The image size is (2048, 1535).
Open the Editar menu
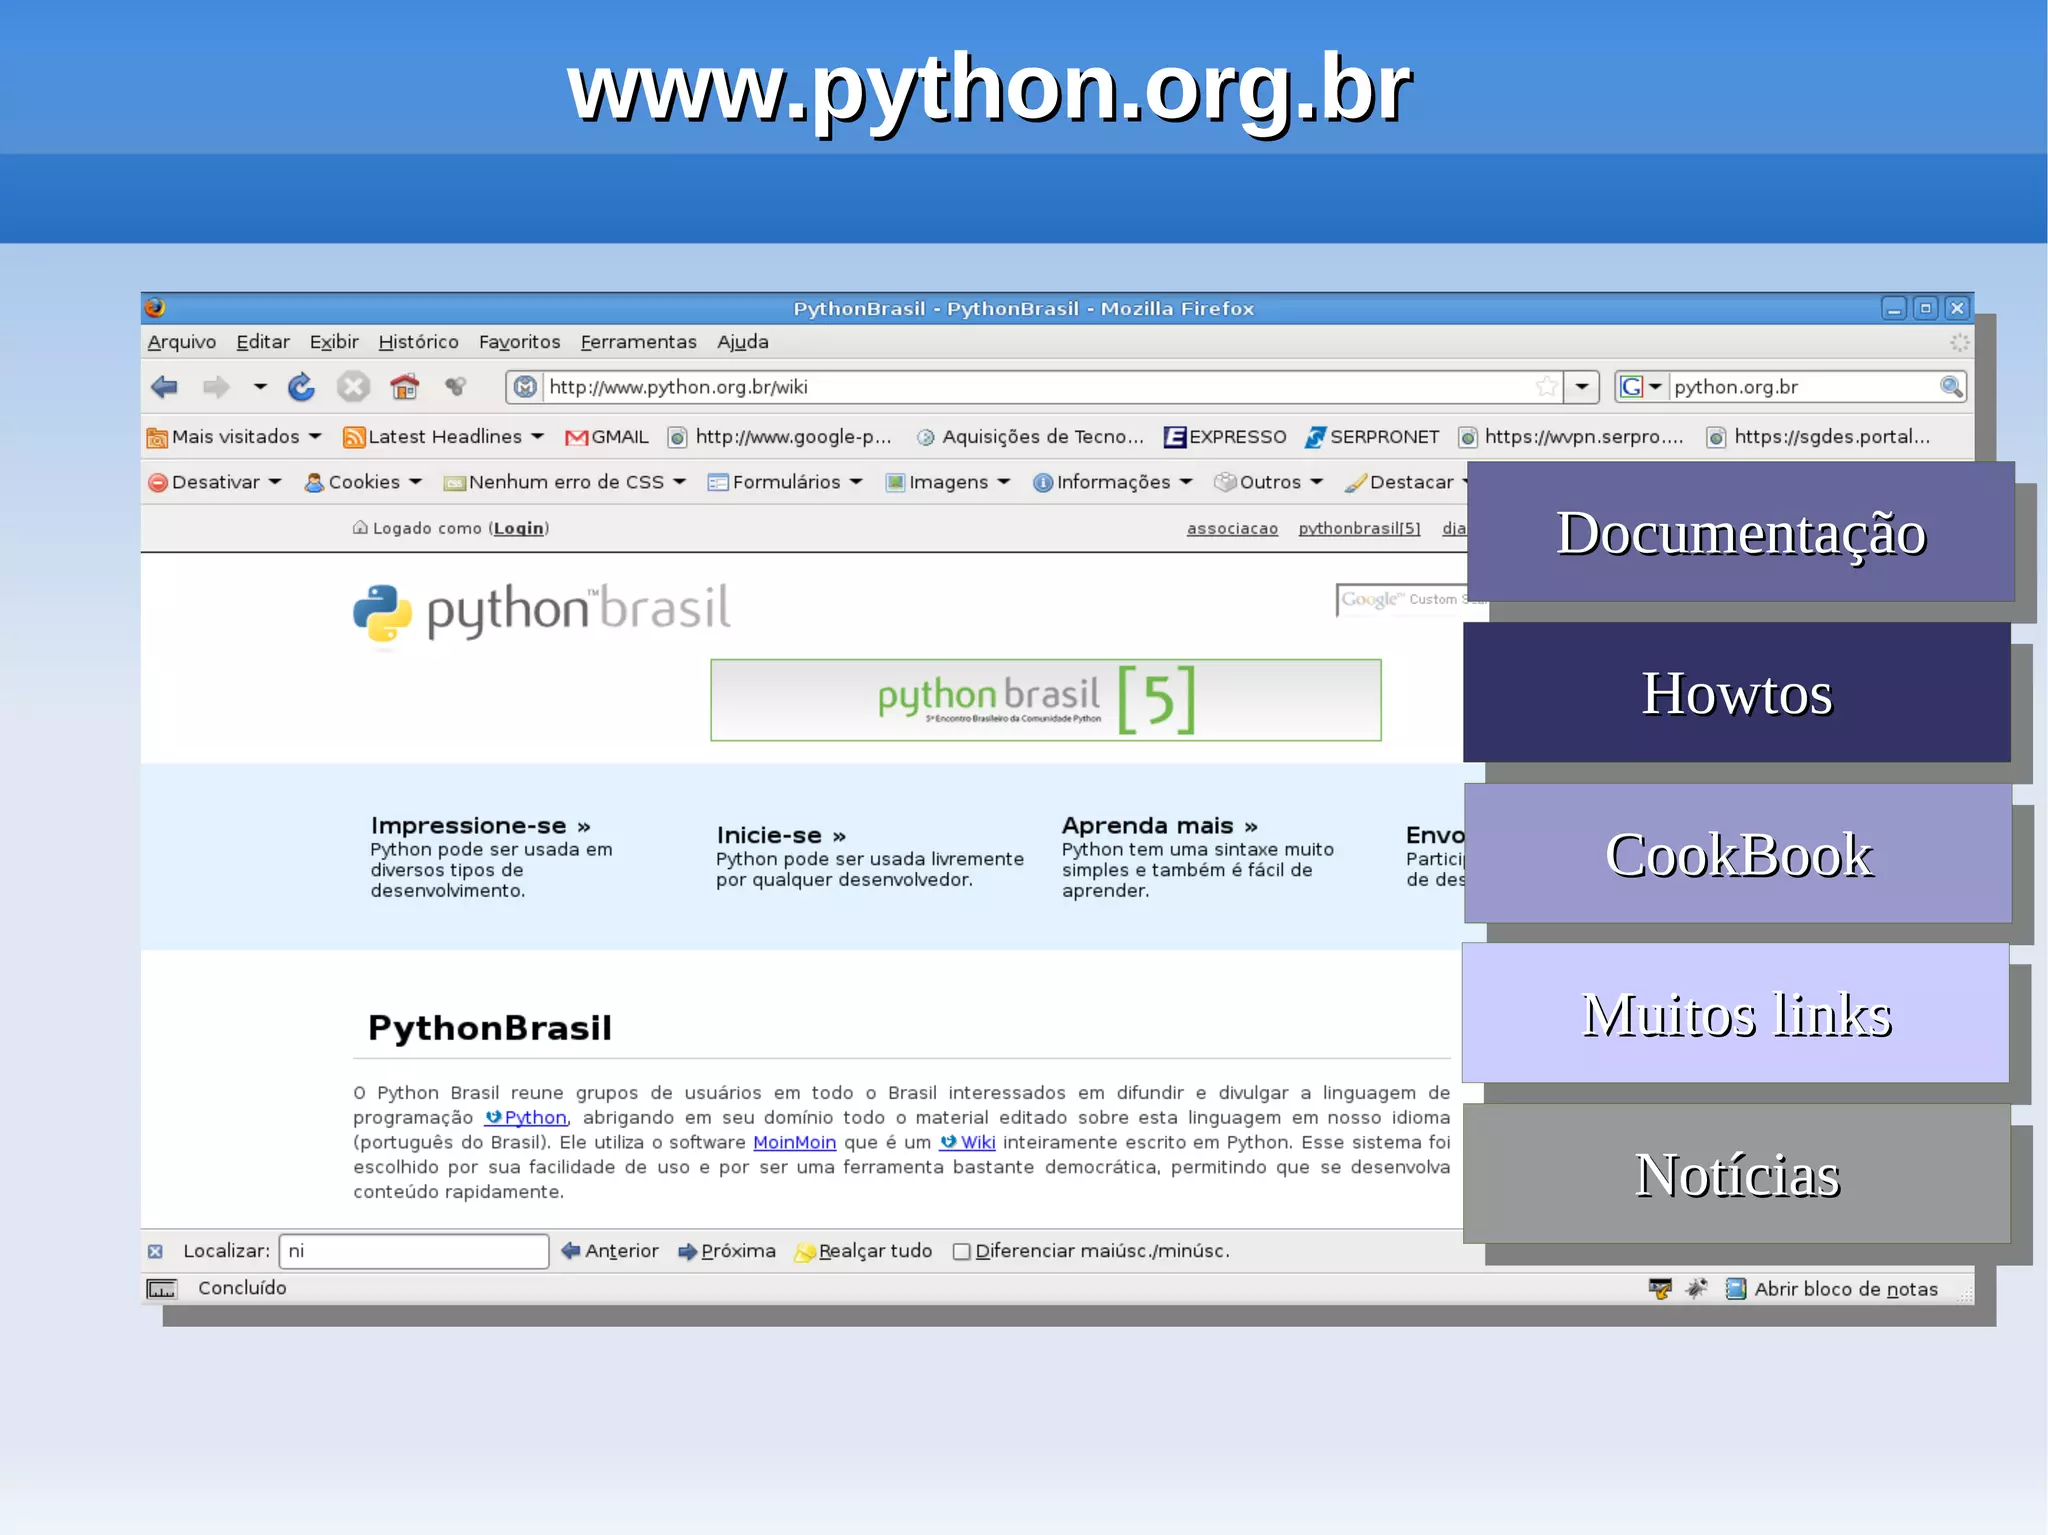[263, 342]
